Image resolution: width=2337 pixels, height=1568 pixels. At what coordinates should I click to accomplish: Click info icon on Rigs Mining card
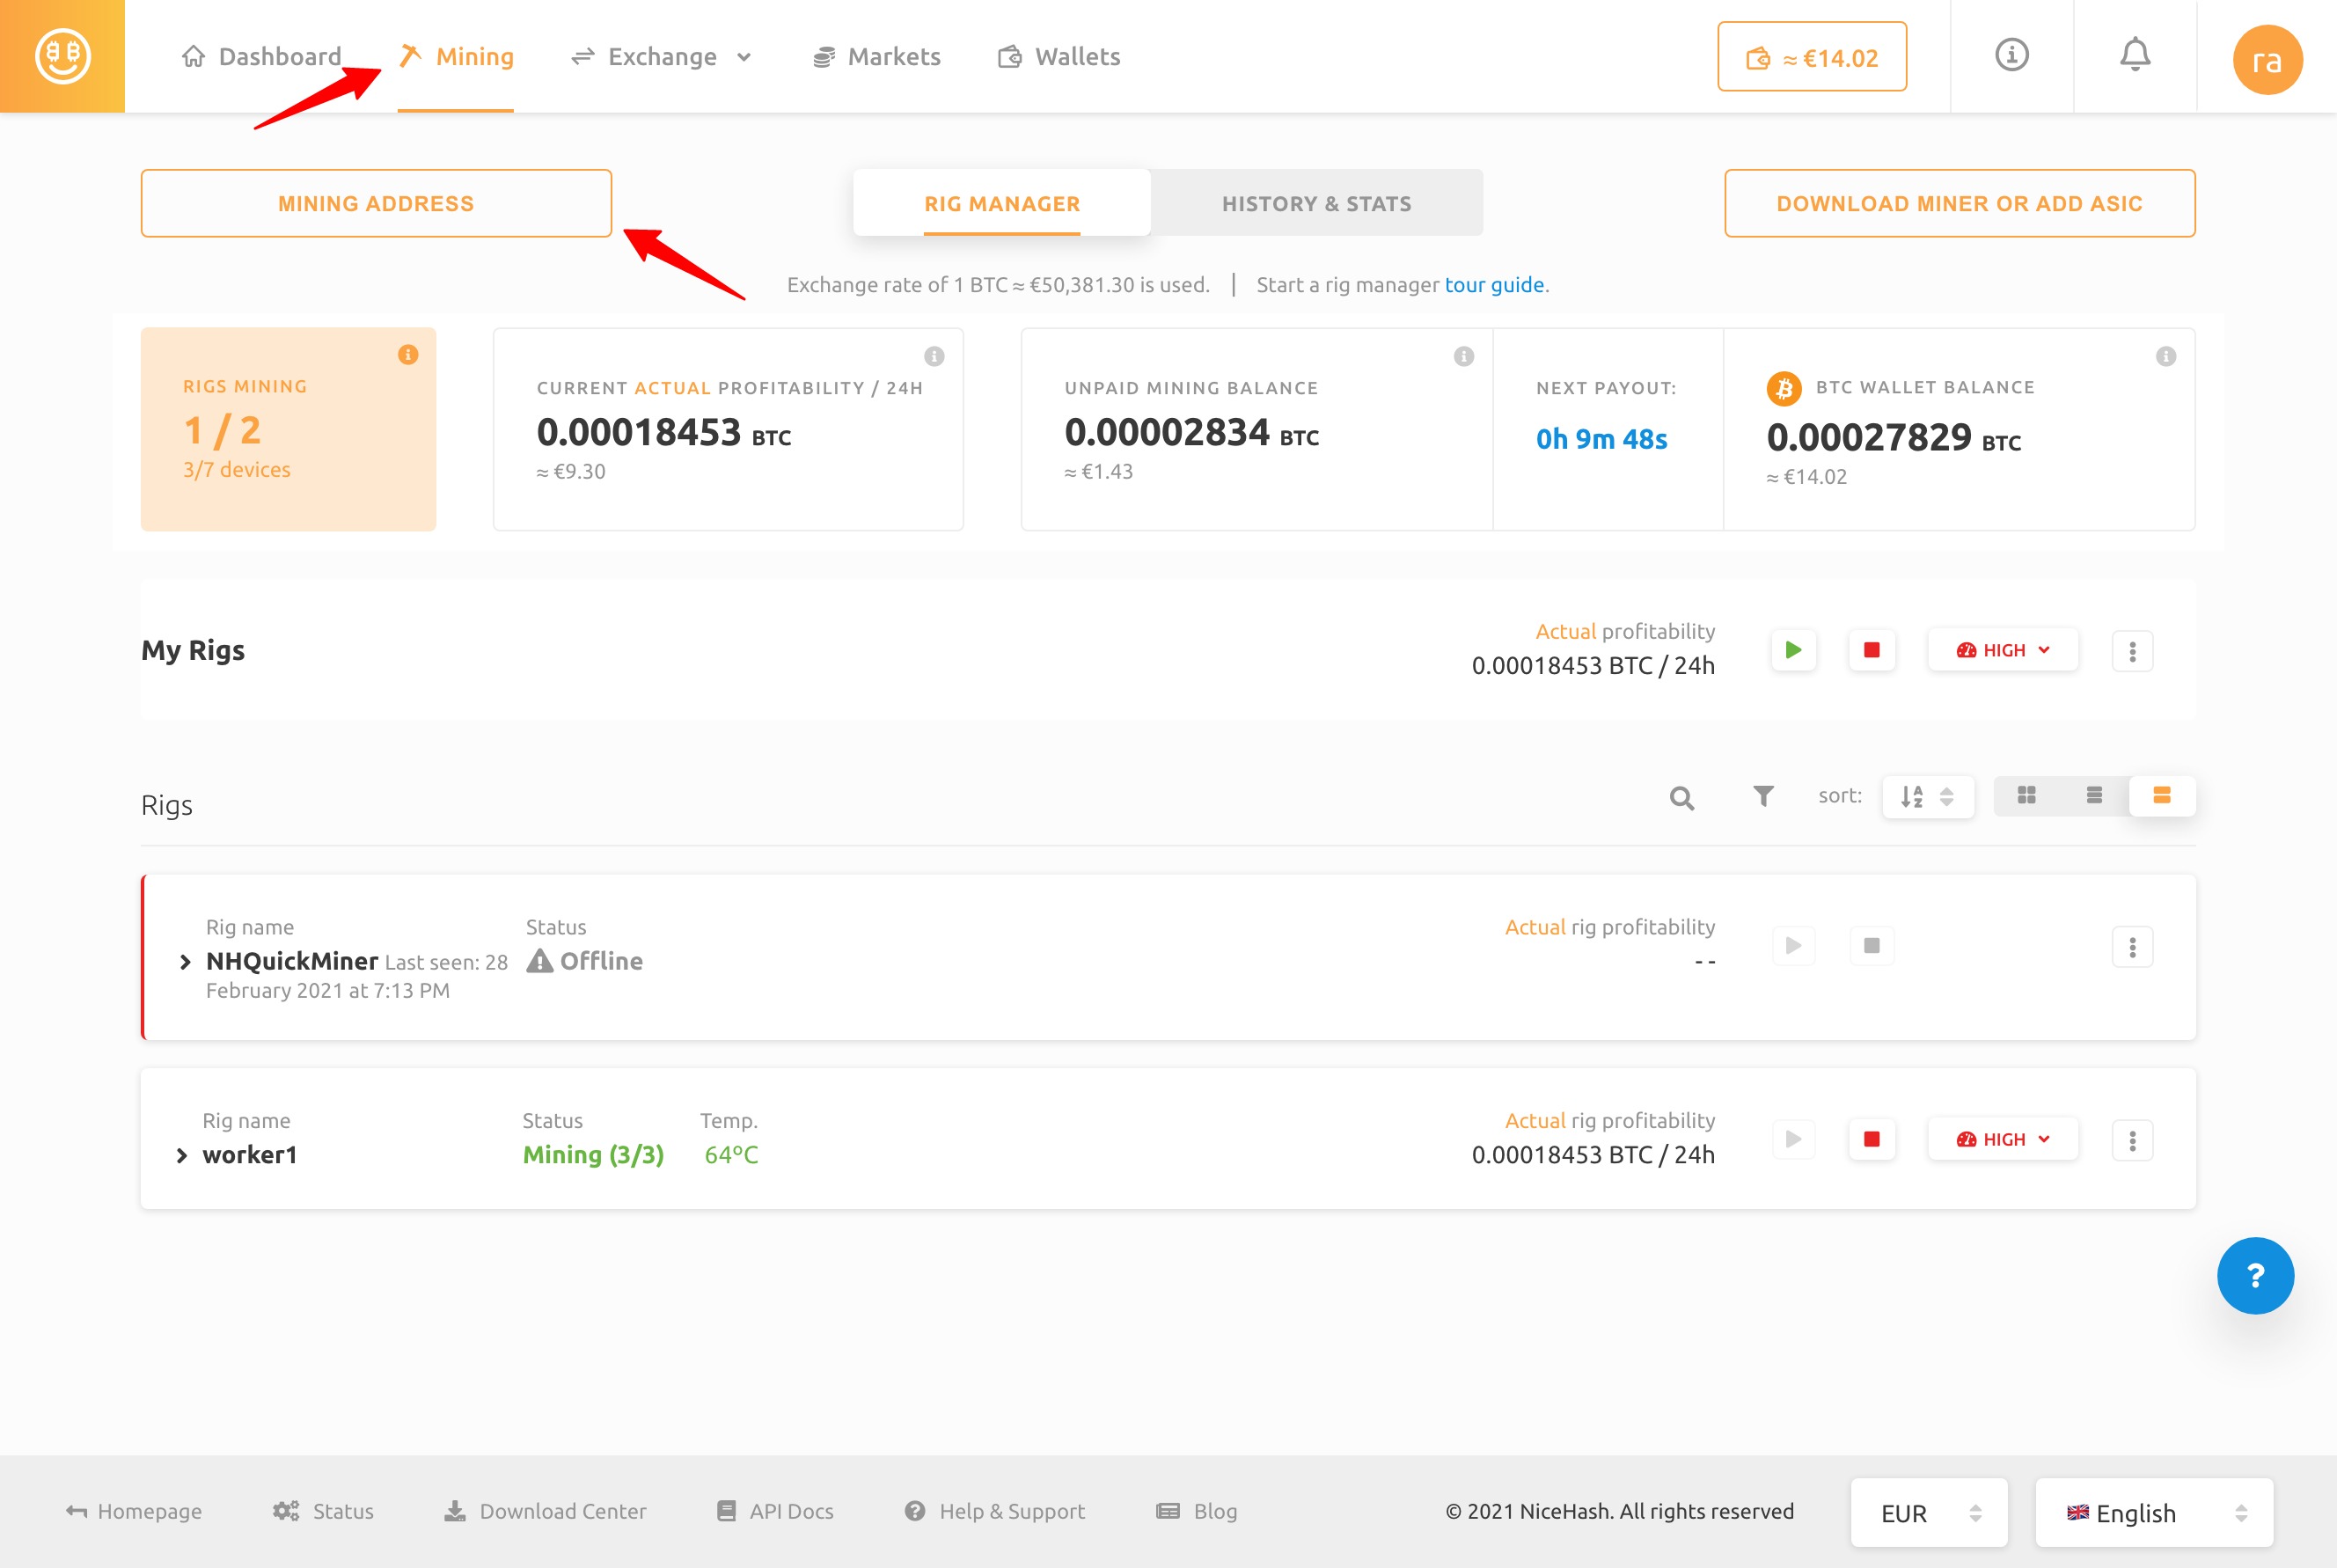tap(408, 355)
